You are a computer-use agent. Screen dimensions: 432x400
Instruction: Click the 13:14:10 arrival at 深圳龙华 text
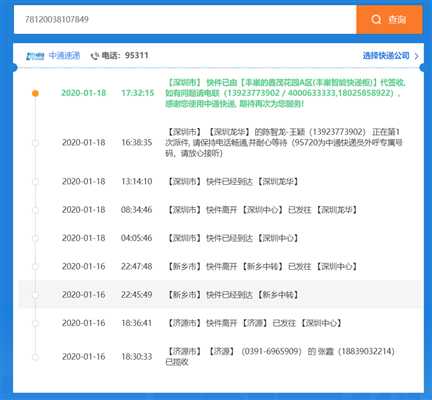(233, 182)
